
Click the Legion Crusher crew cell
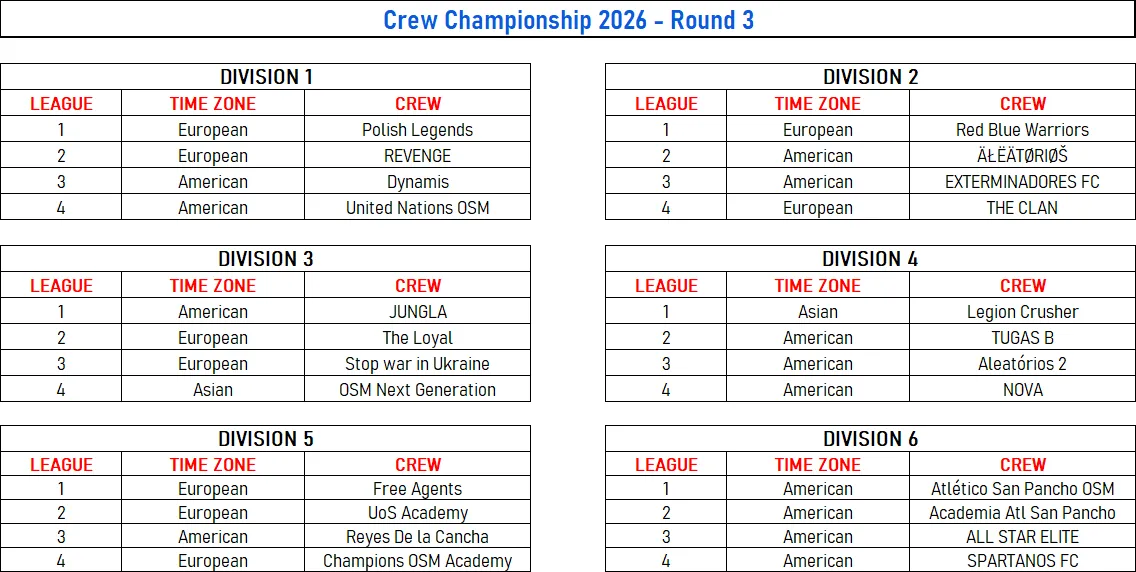coord(1022,311)
